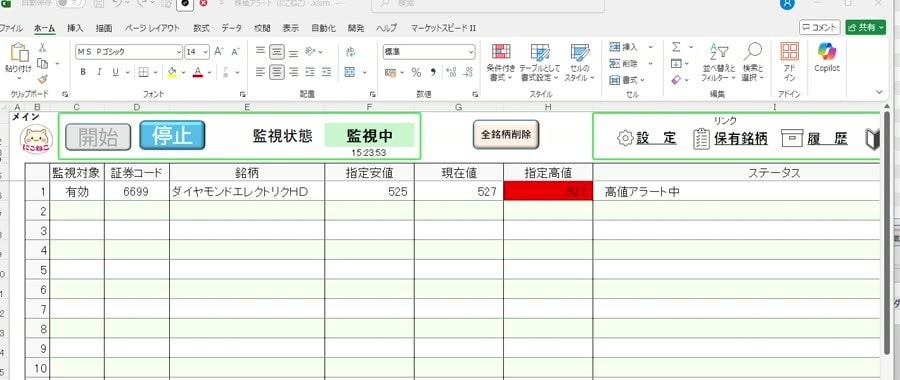
Task: Align cell text to the right
Action: coord(293,72)
